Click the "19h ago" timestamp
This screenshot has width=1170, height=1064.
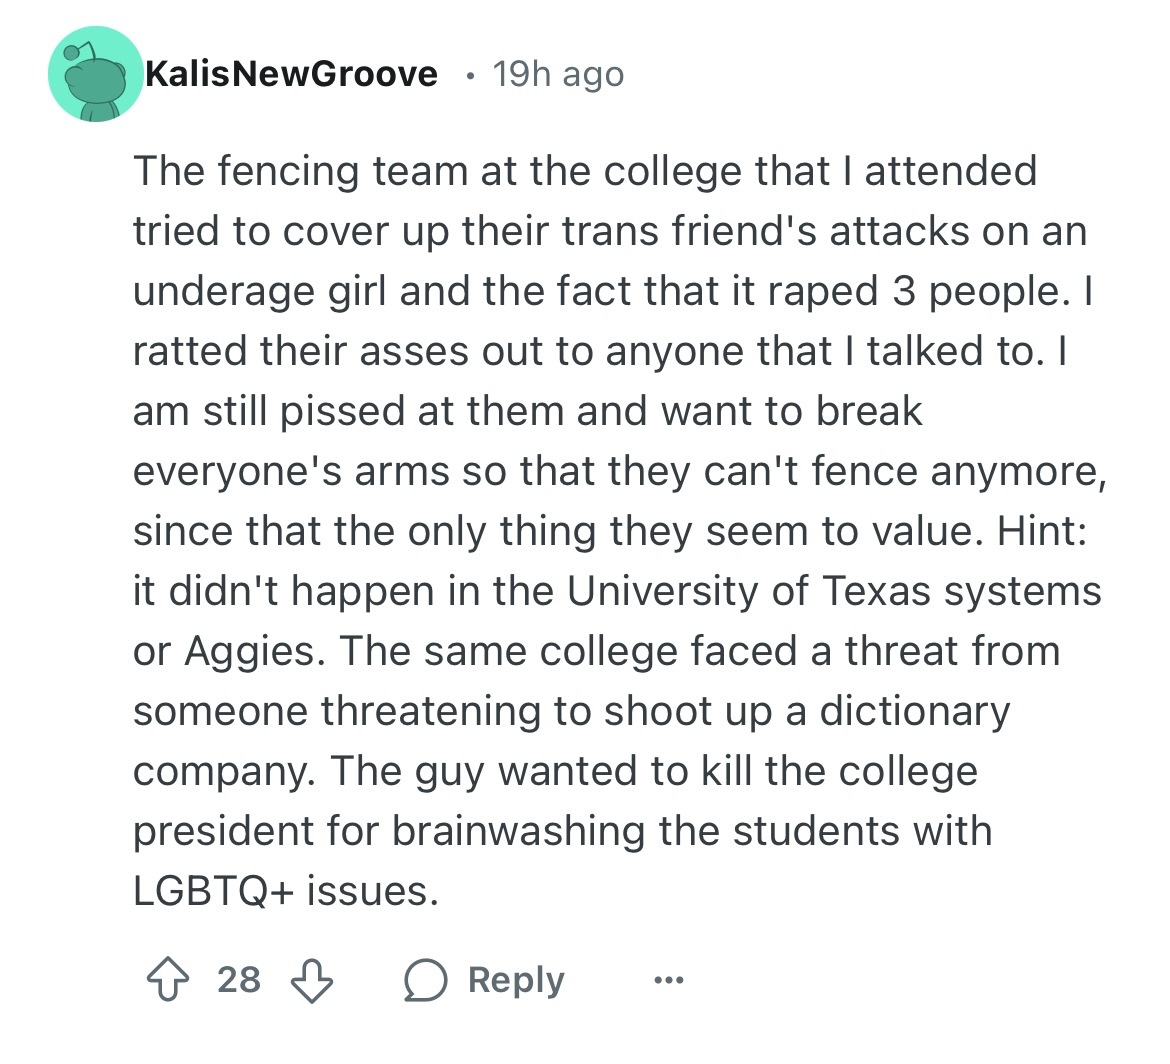558,74
